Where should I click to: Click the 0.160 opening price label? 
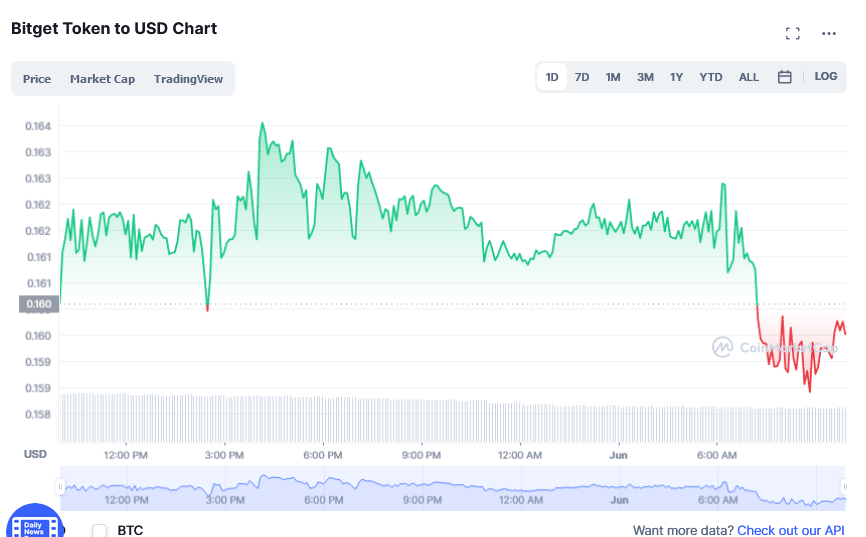[x=39, y=304]
